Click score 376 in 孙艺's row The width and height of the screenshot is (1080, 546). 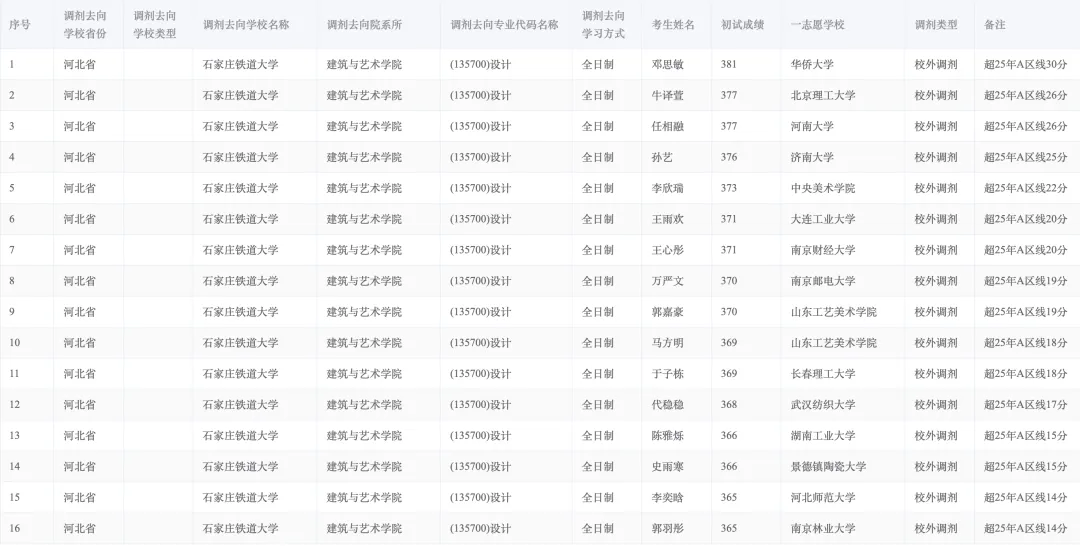click(x=729, y=158)
